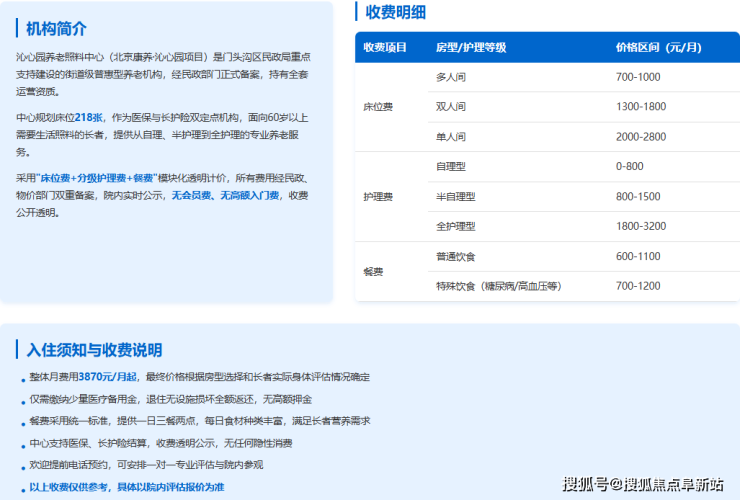Click the highlighted 218张 bed count
This screenshot has height=500, width=740.
(x=89, y=118)
